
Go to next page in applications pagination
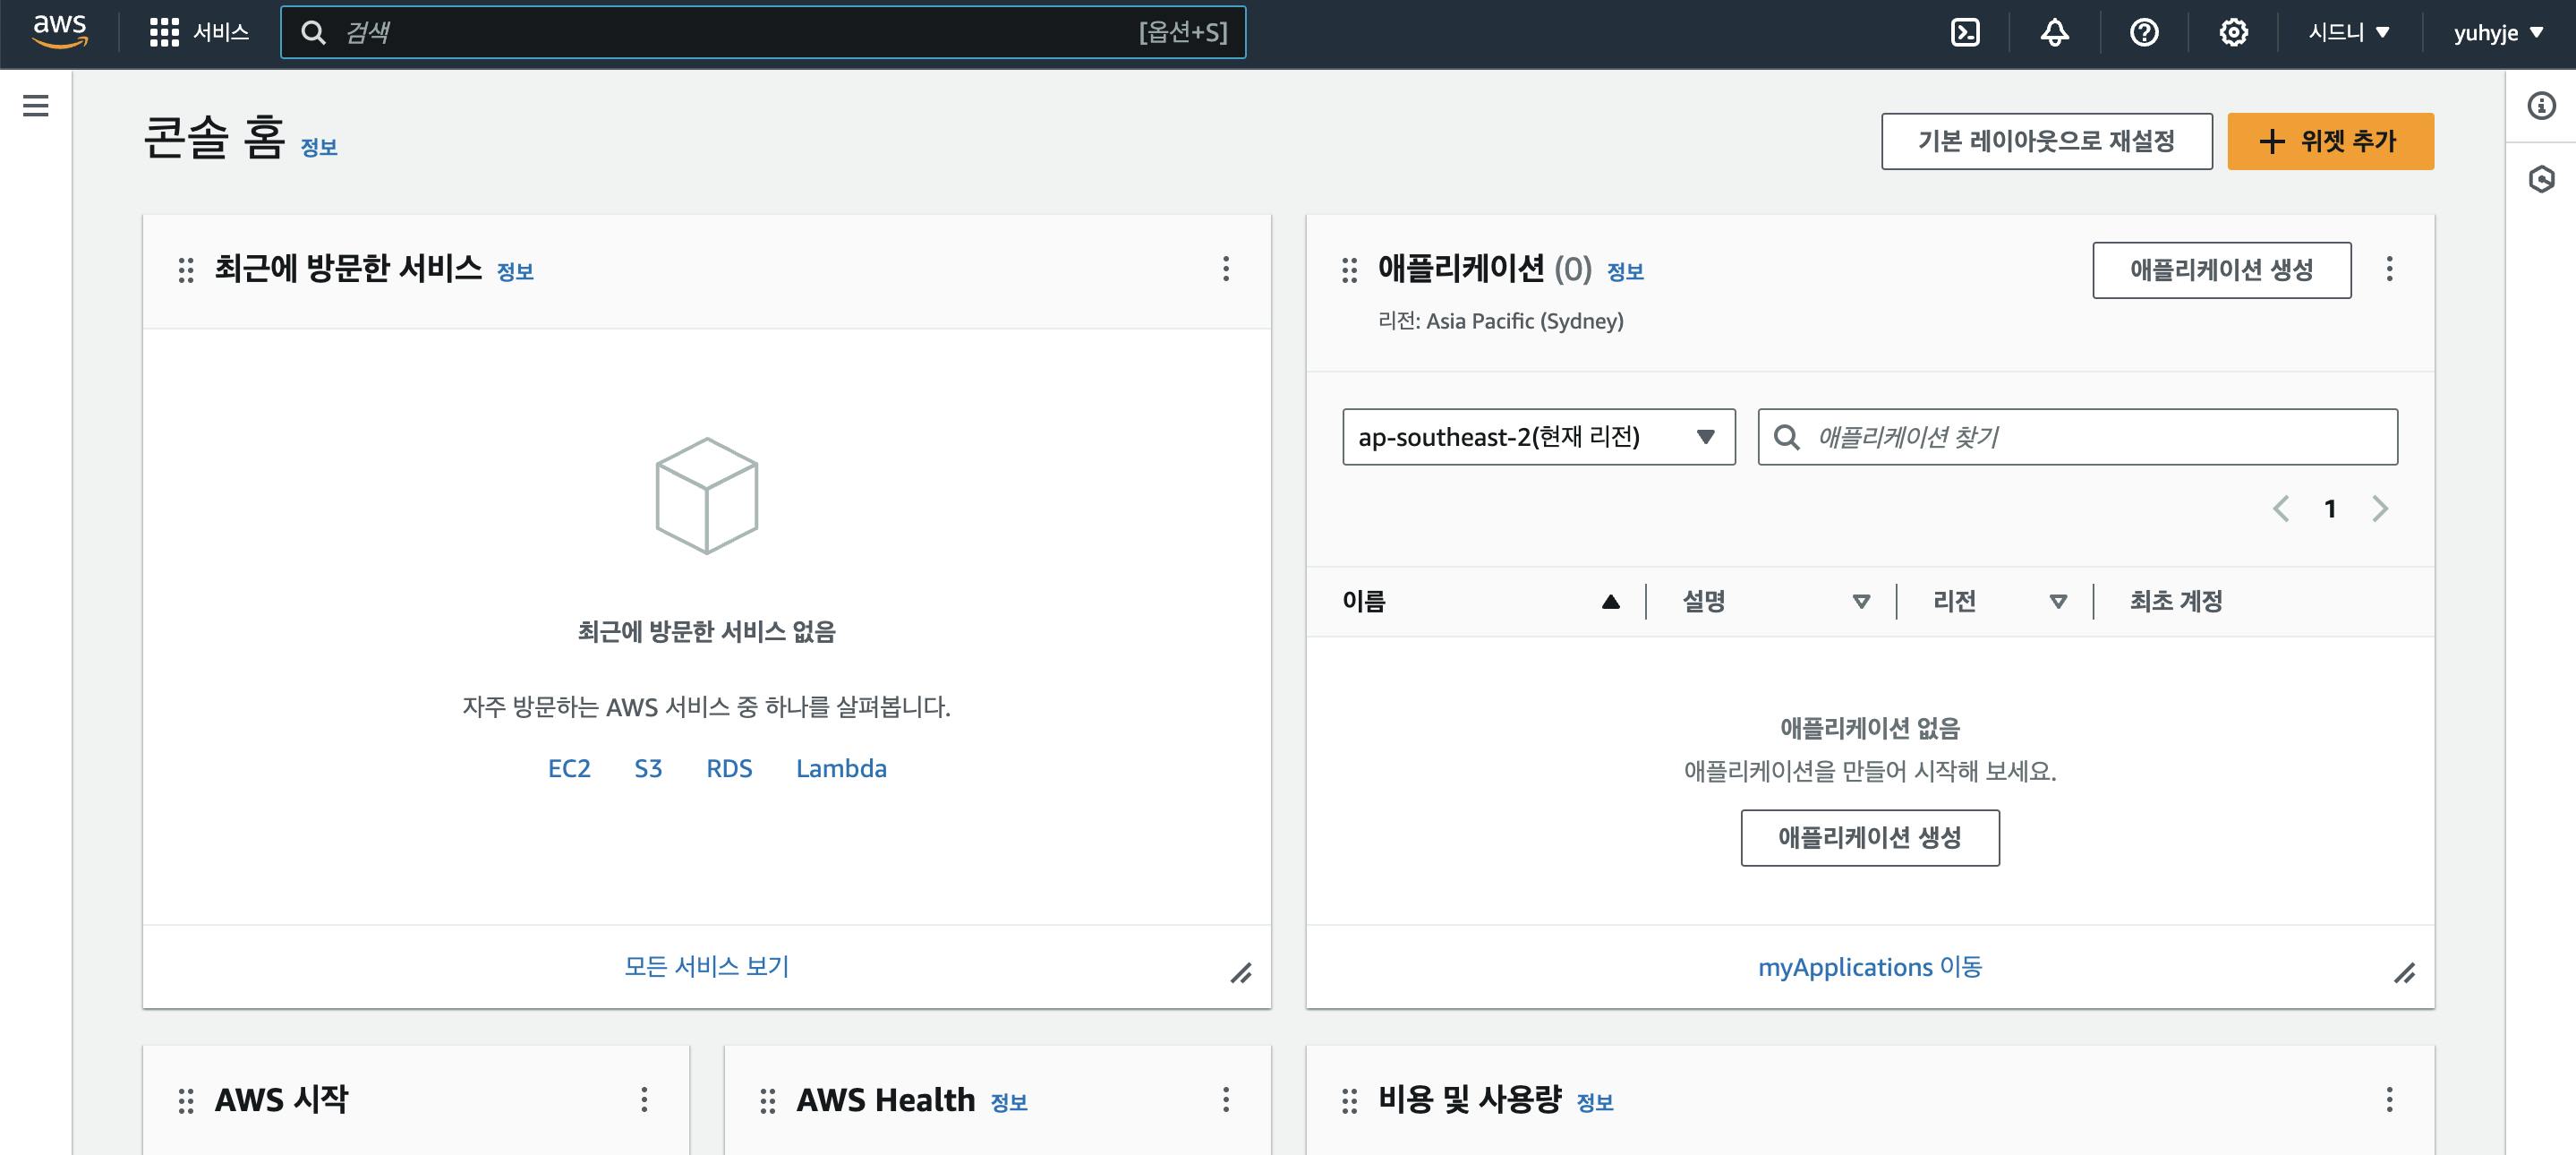click(2380, 509)
